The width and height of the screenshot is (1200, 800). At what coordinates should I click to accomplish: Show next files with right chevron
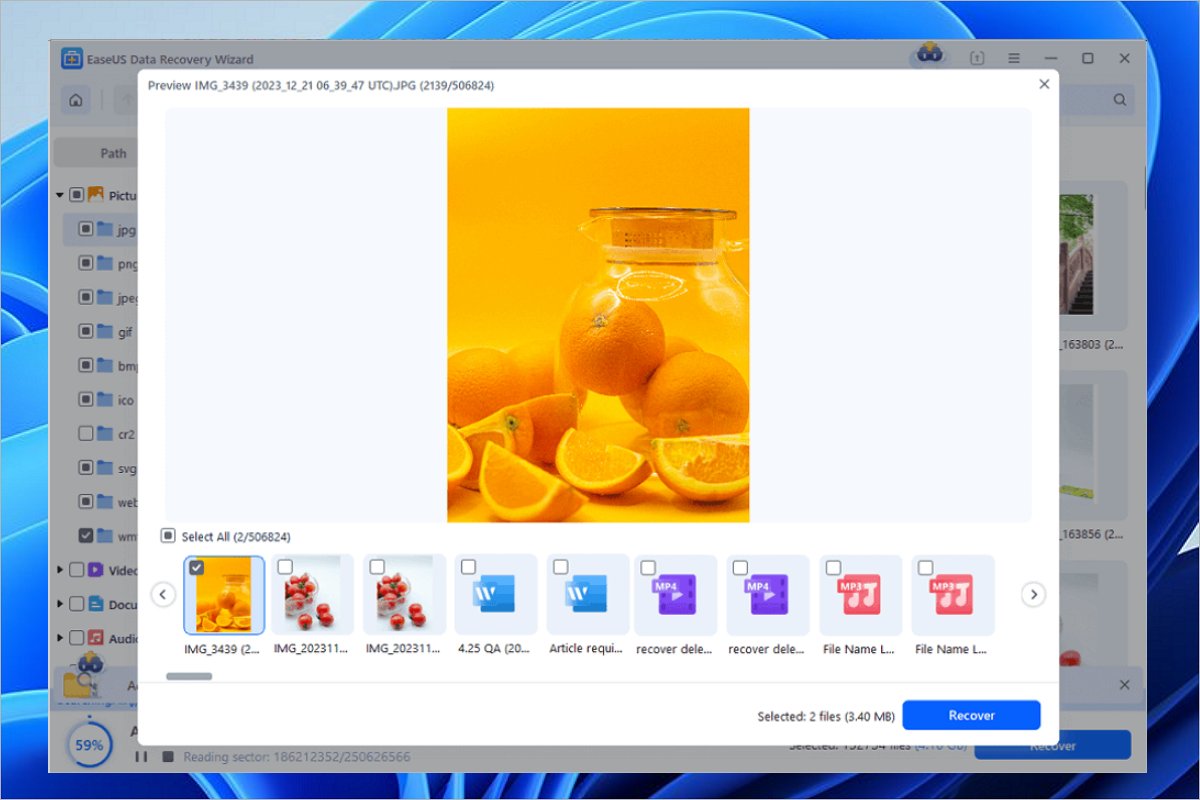coord(1034,595)
